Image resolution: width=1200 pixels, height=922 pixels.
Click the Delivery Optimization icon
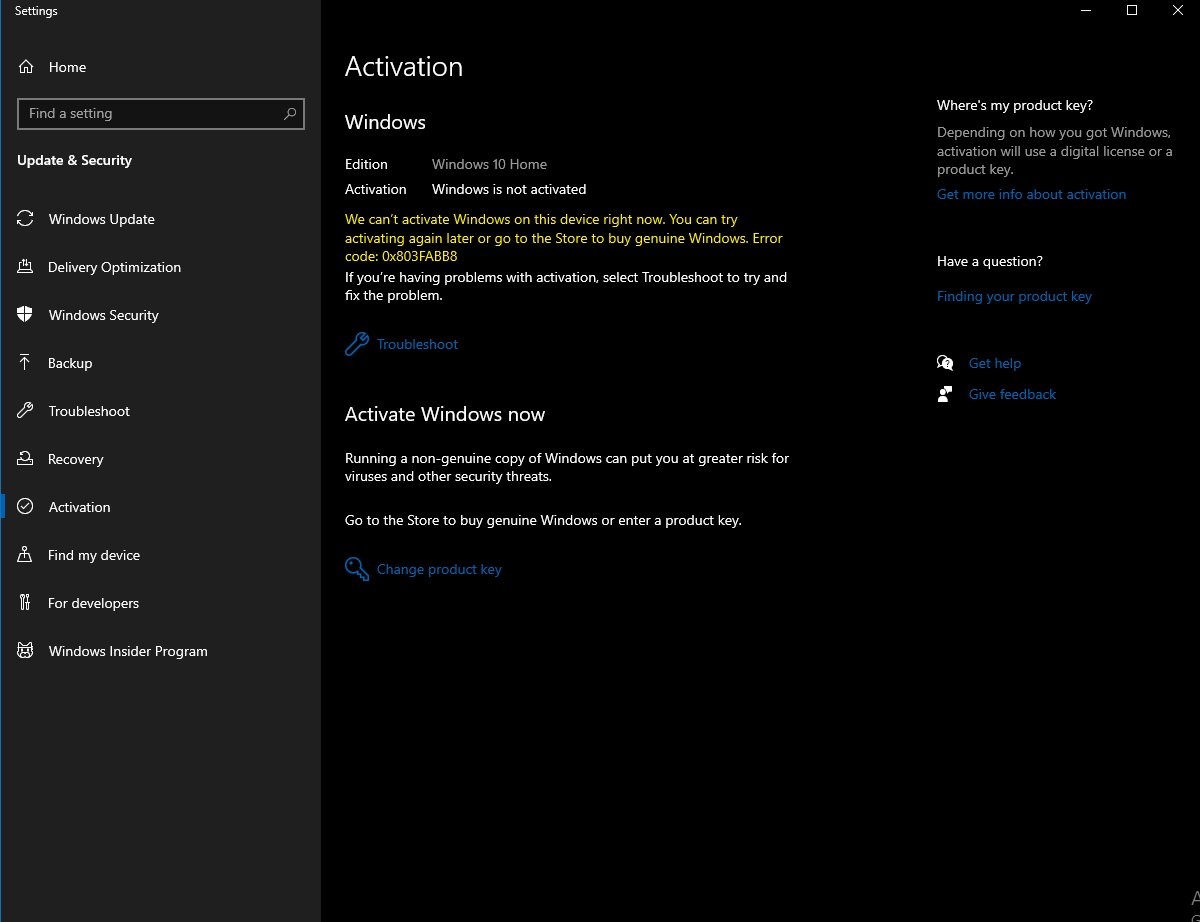pos(26,267)
